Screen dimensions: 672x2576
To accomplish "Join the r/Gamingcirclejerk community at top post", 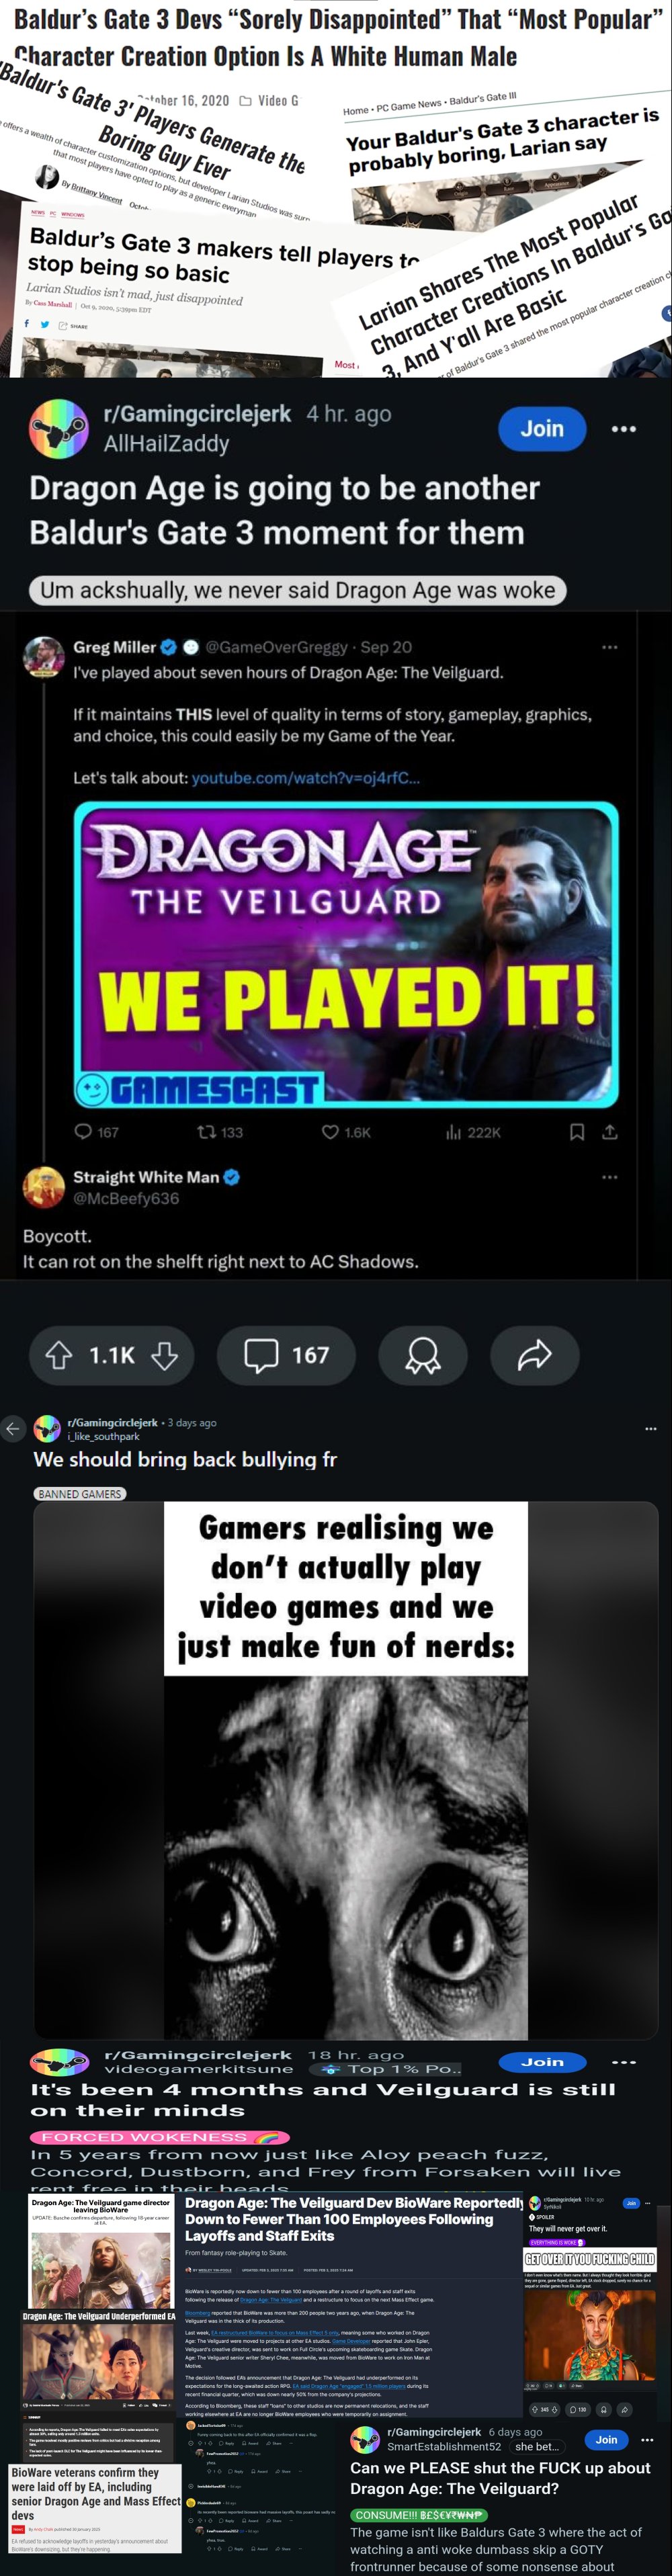I will click(x=542, y=428).
